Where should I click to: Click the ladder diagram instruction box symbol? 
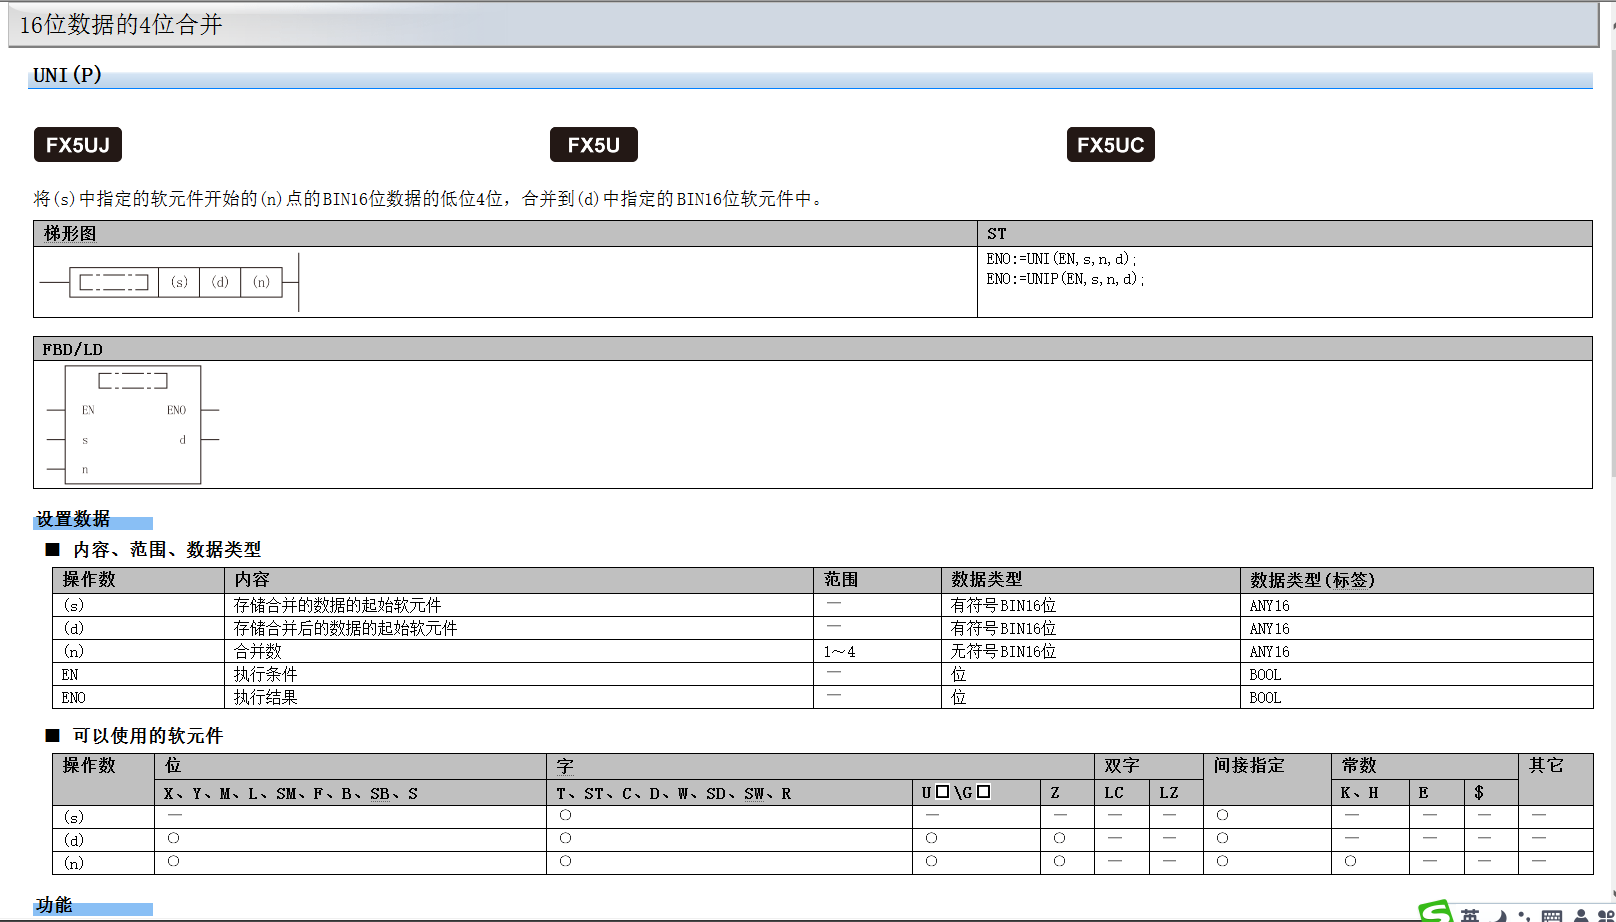coord(114,282)
